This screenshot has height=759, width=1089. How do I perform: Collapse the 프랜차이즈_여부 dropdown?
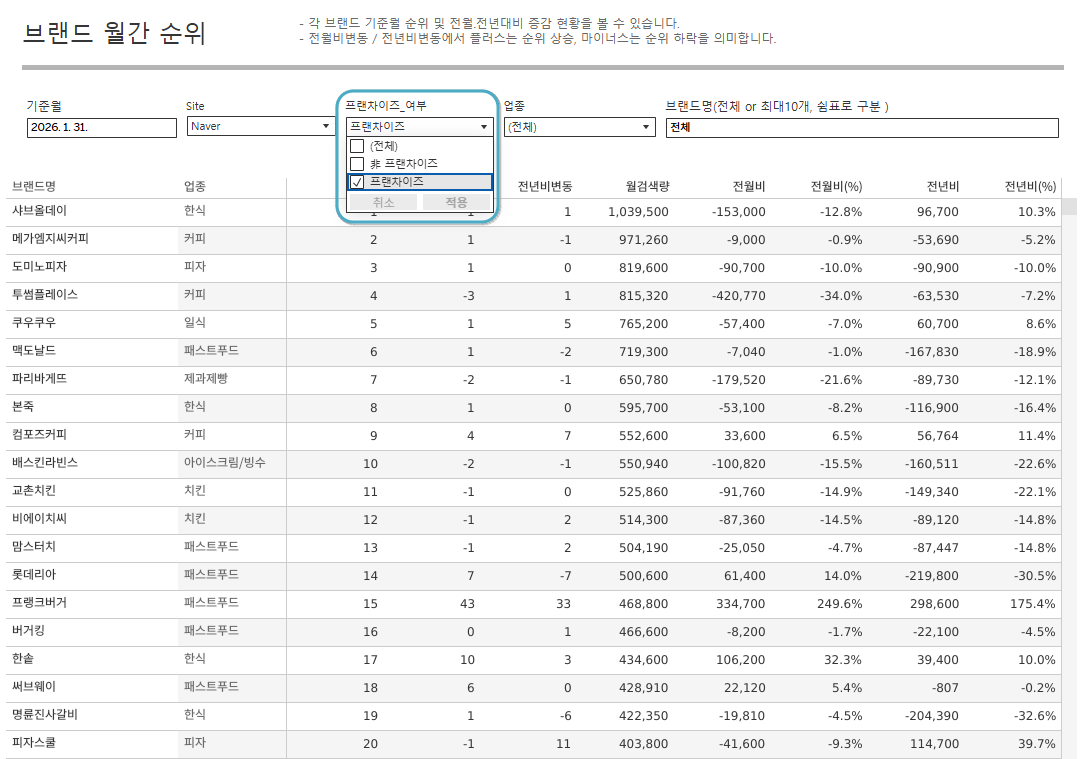click(484, 127)
